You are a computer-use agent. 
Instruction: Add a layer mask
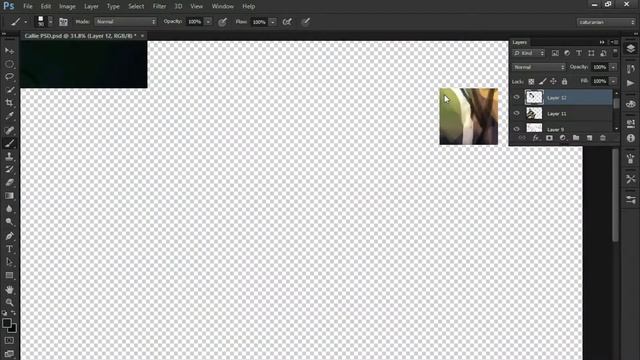point(549,138)
